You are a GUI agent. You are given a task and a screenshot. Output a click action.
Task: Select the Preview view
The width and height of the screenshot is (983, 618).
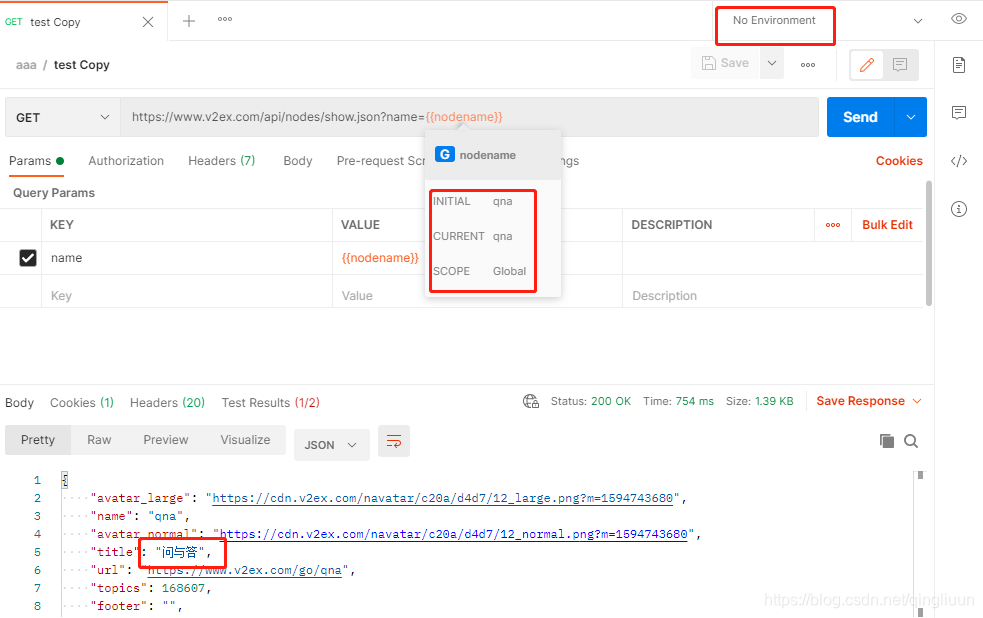click(166, 440)
